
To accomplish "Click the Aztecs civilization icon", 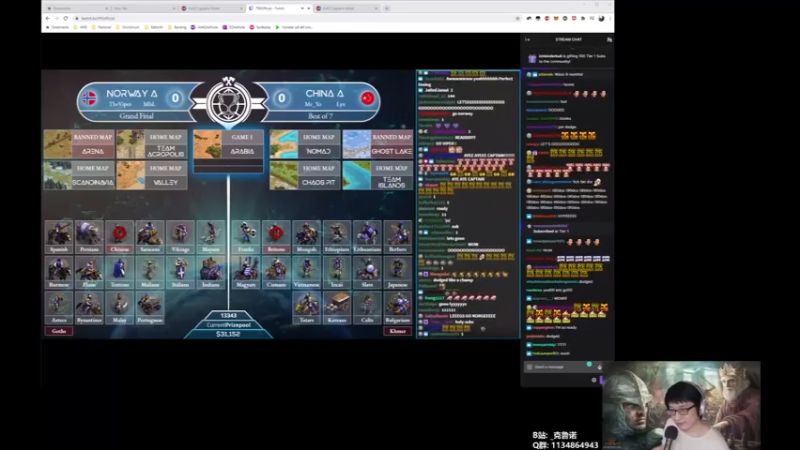I will (x=59, y=308).
